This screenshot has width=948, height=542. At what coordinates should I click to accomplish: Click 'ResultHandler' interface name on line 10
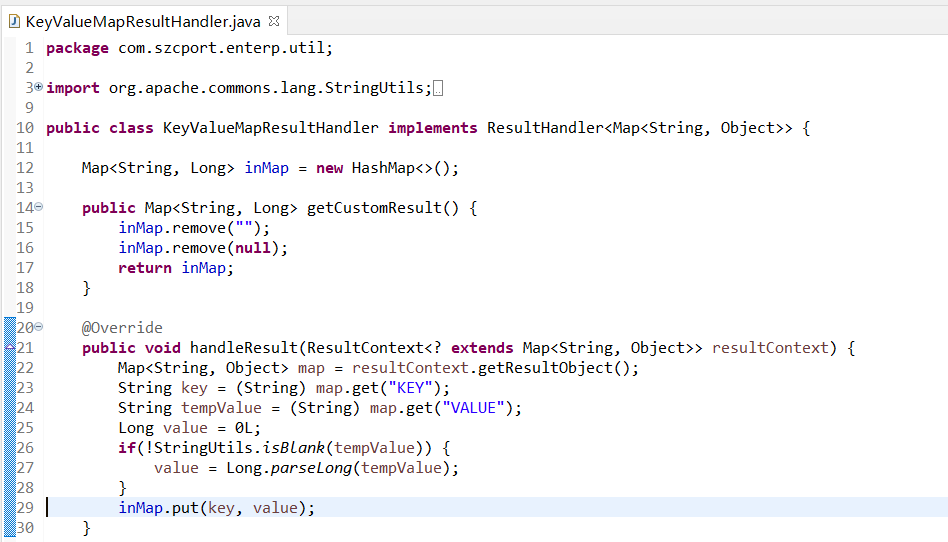[x=545, y=128]
